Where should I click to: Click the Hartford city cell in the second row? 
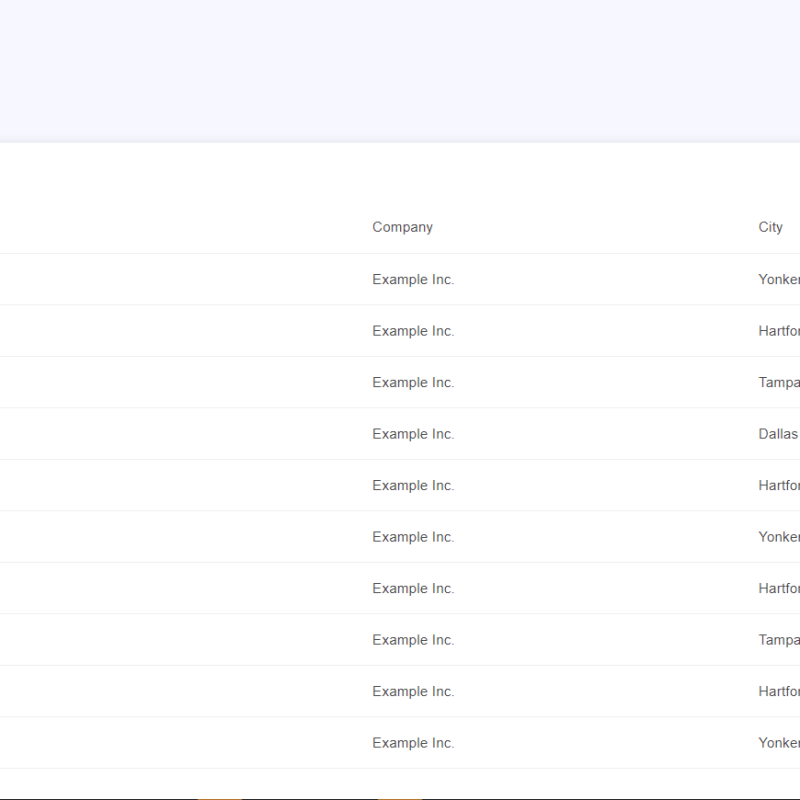pyautogui.click(x=779, y=331)
